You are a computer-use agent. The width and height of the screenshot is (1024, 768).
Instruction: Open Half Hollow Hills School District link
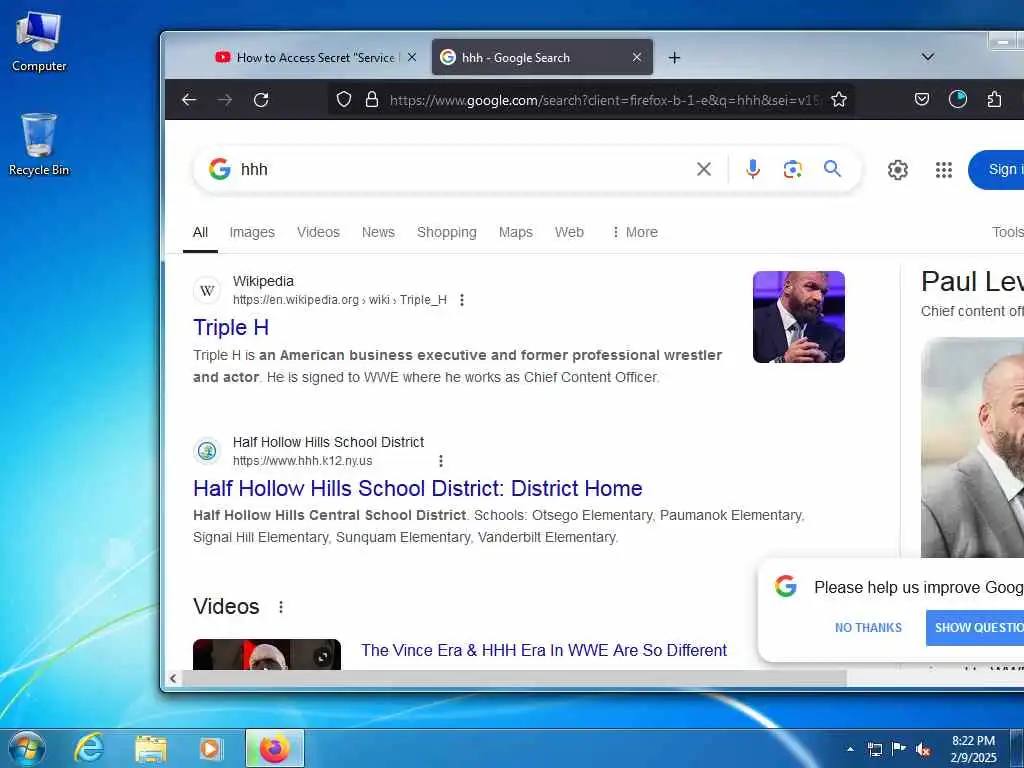pos(418,488)
